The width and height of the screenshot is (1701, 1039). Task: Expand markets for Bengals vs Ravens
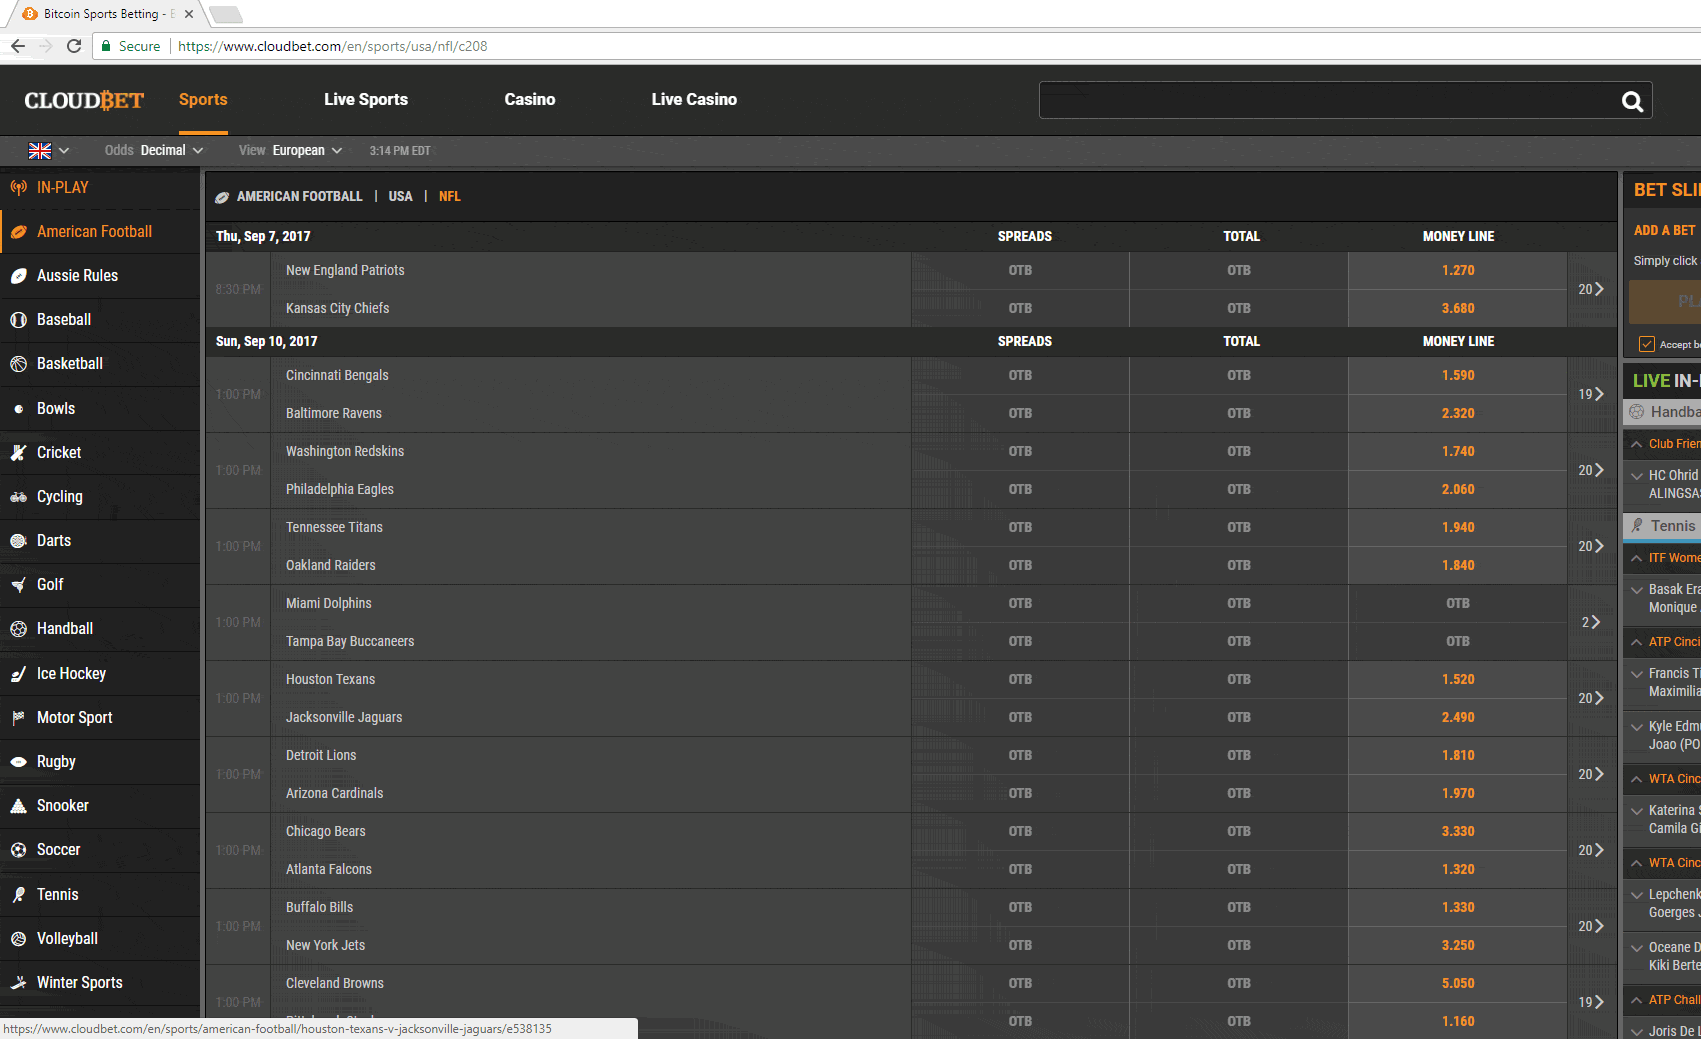(x=1591, y=394)
